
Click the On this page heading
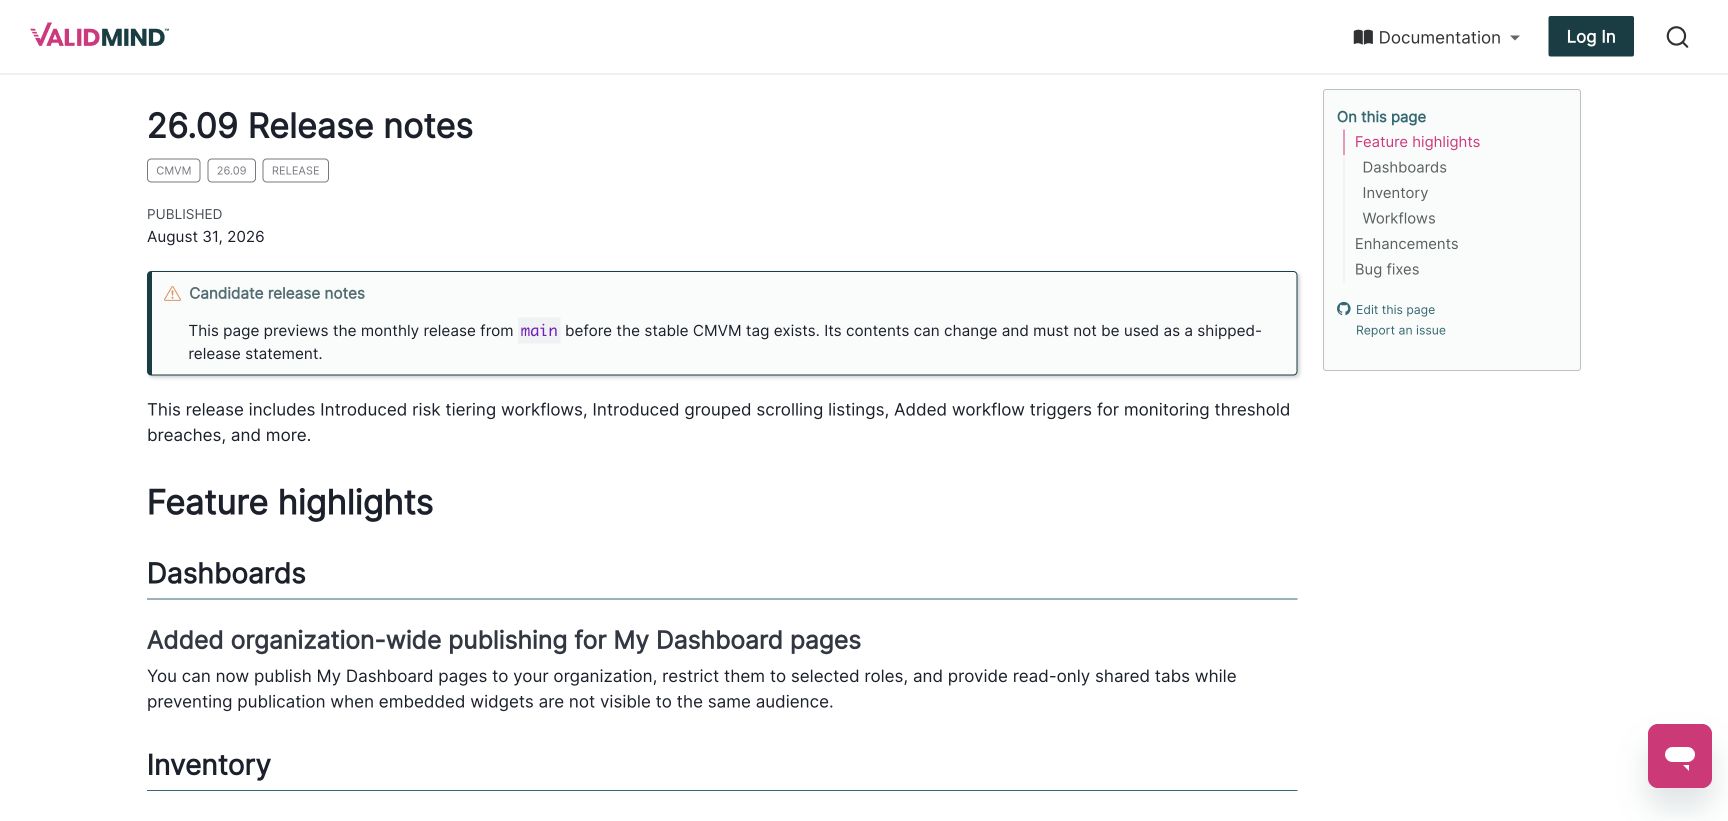(1381, 117)
